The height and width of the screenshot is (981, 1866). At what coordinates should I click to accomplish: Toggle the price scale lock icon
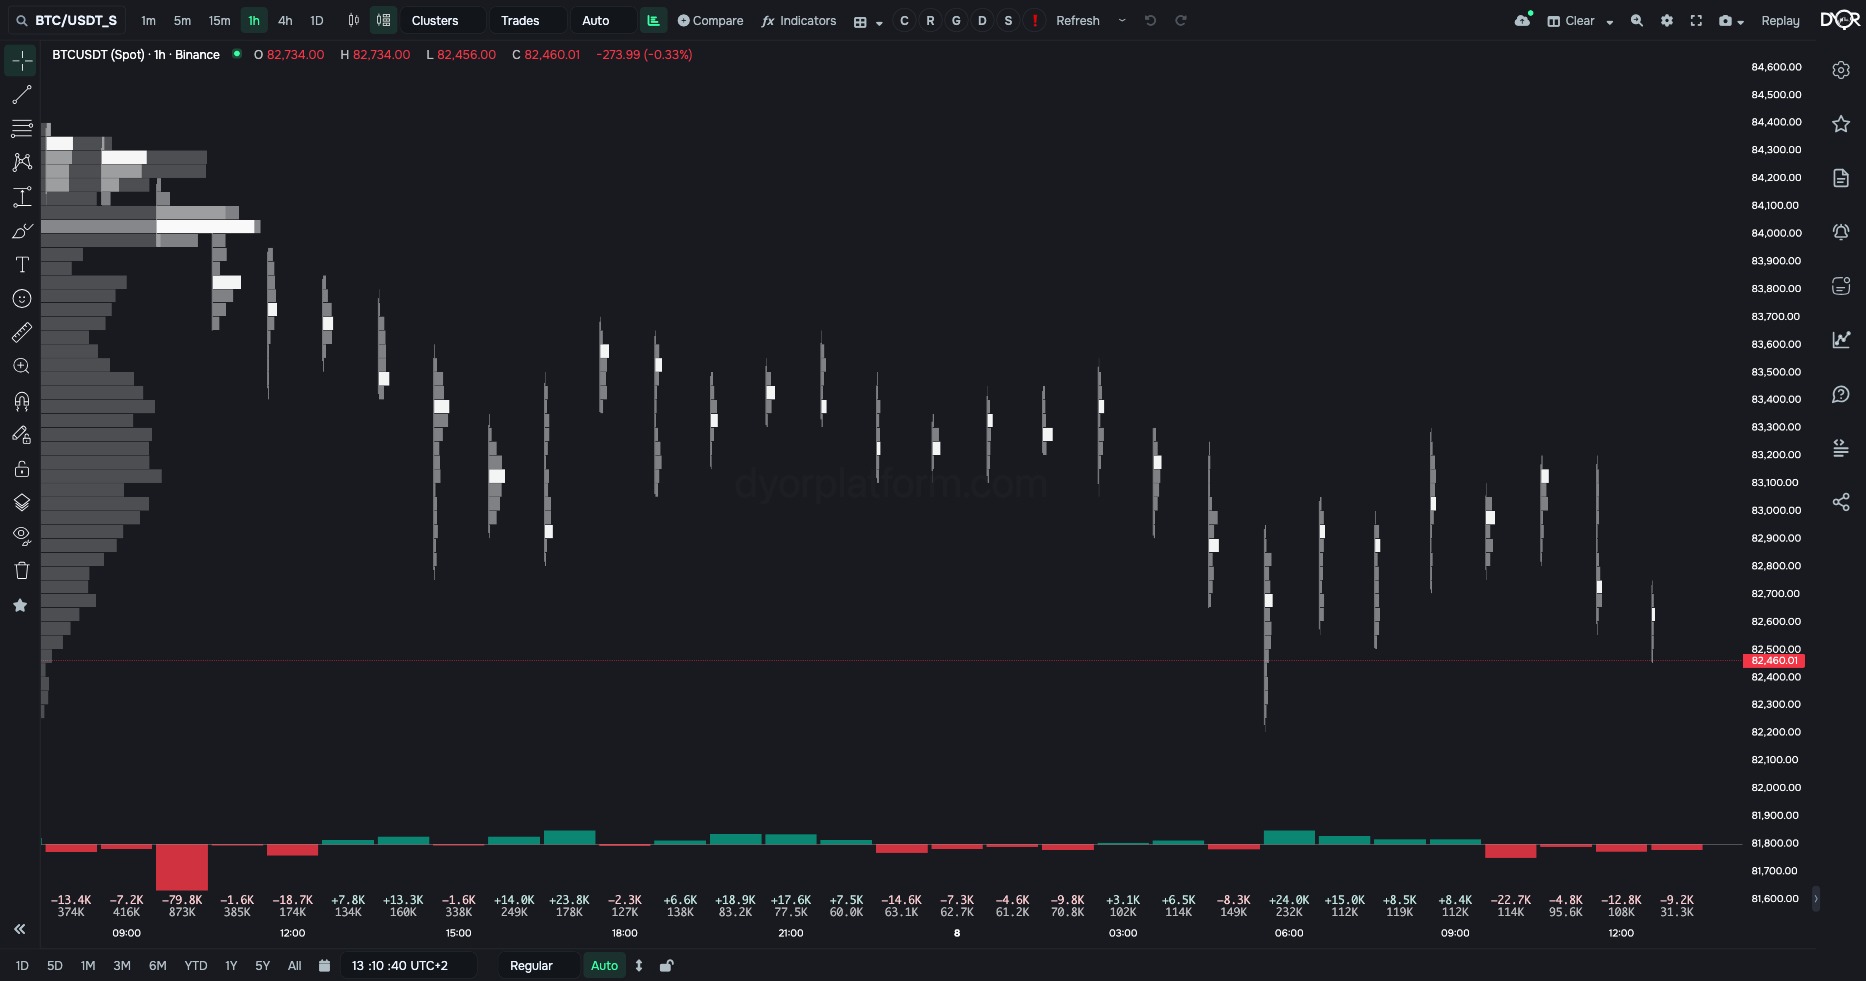point(667,966)
